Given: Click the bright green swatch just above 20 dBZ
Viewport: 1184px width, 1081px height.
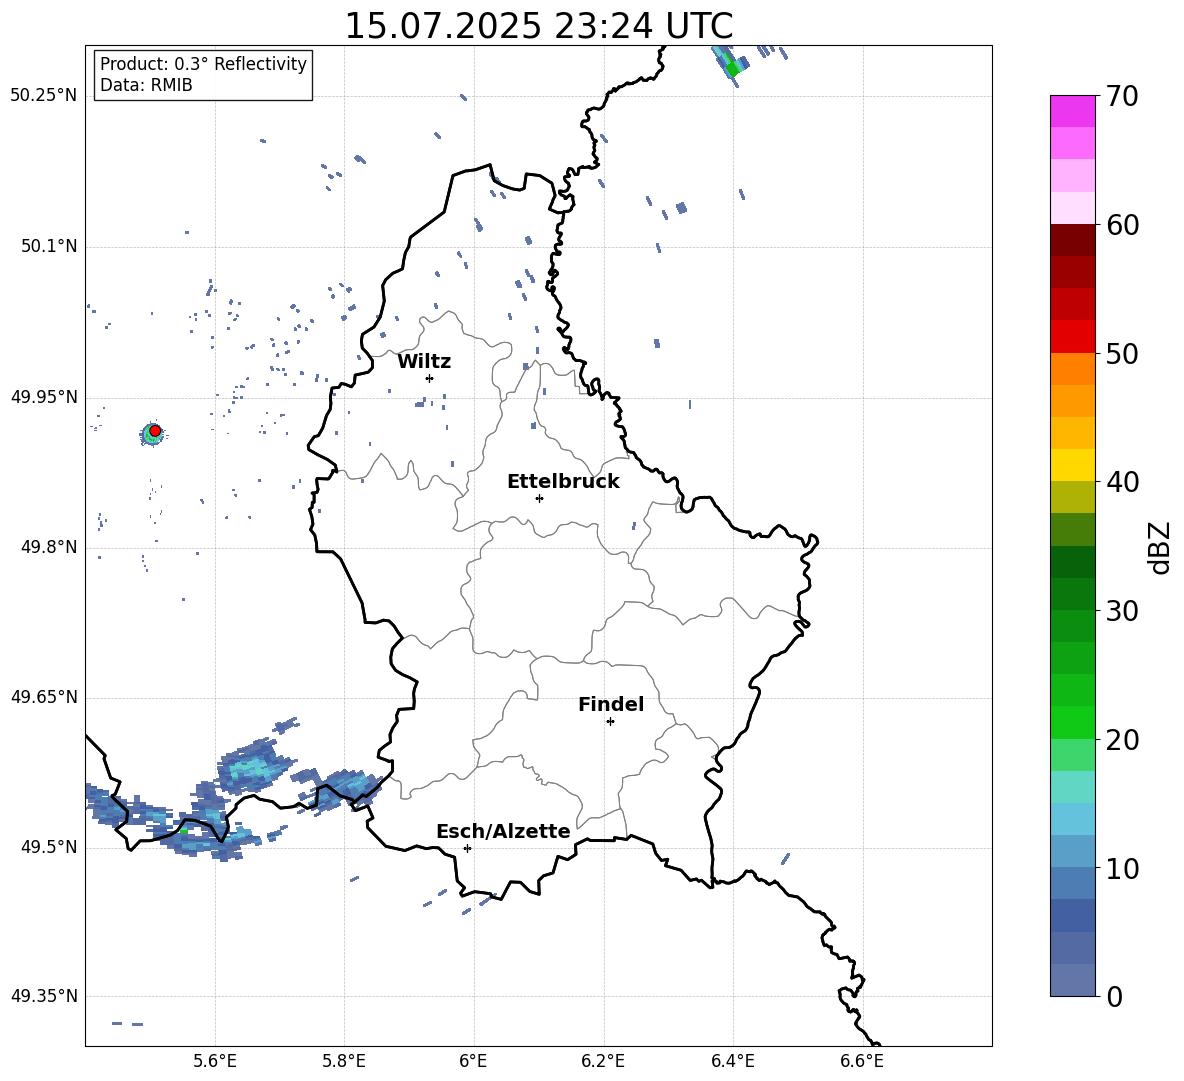Looking at the screenshot, I should coord(1073,722).
